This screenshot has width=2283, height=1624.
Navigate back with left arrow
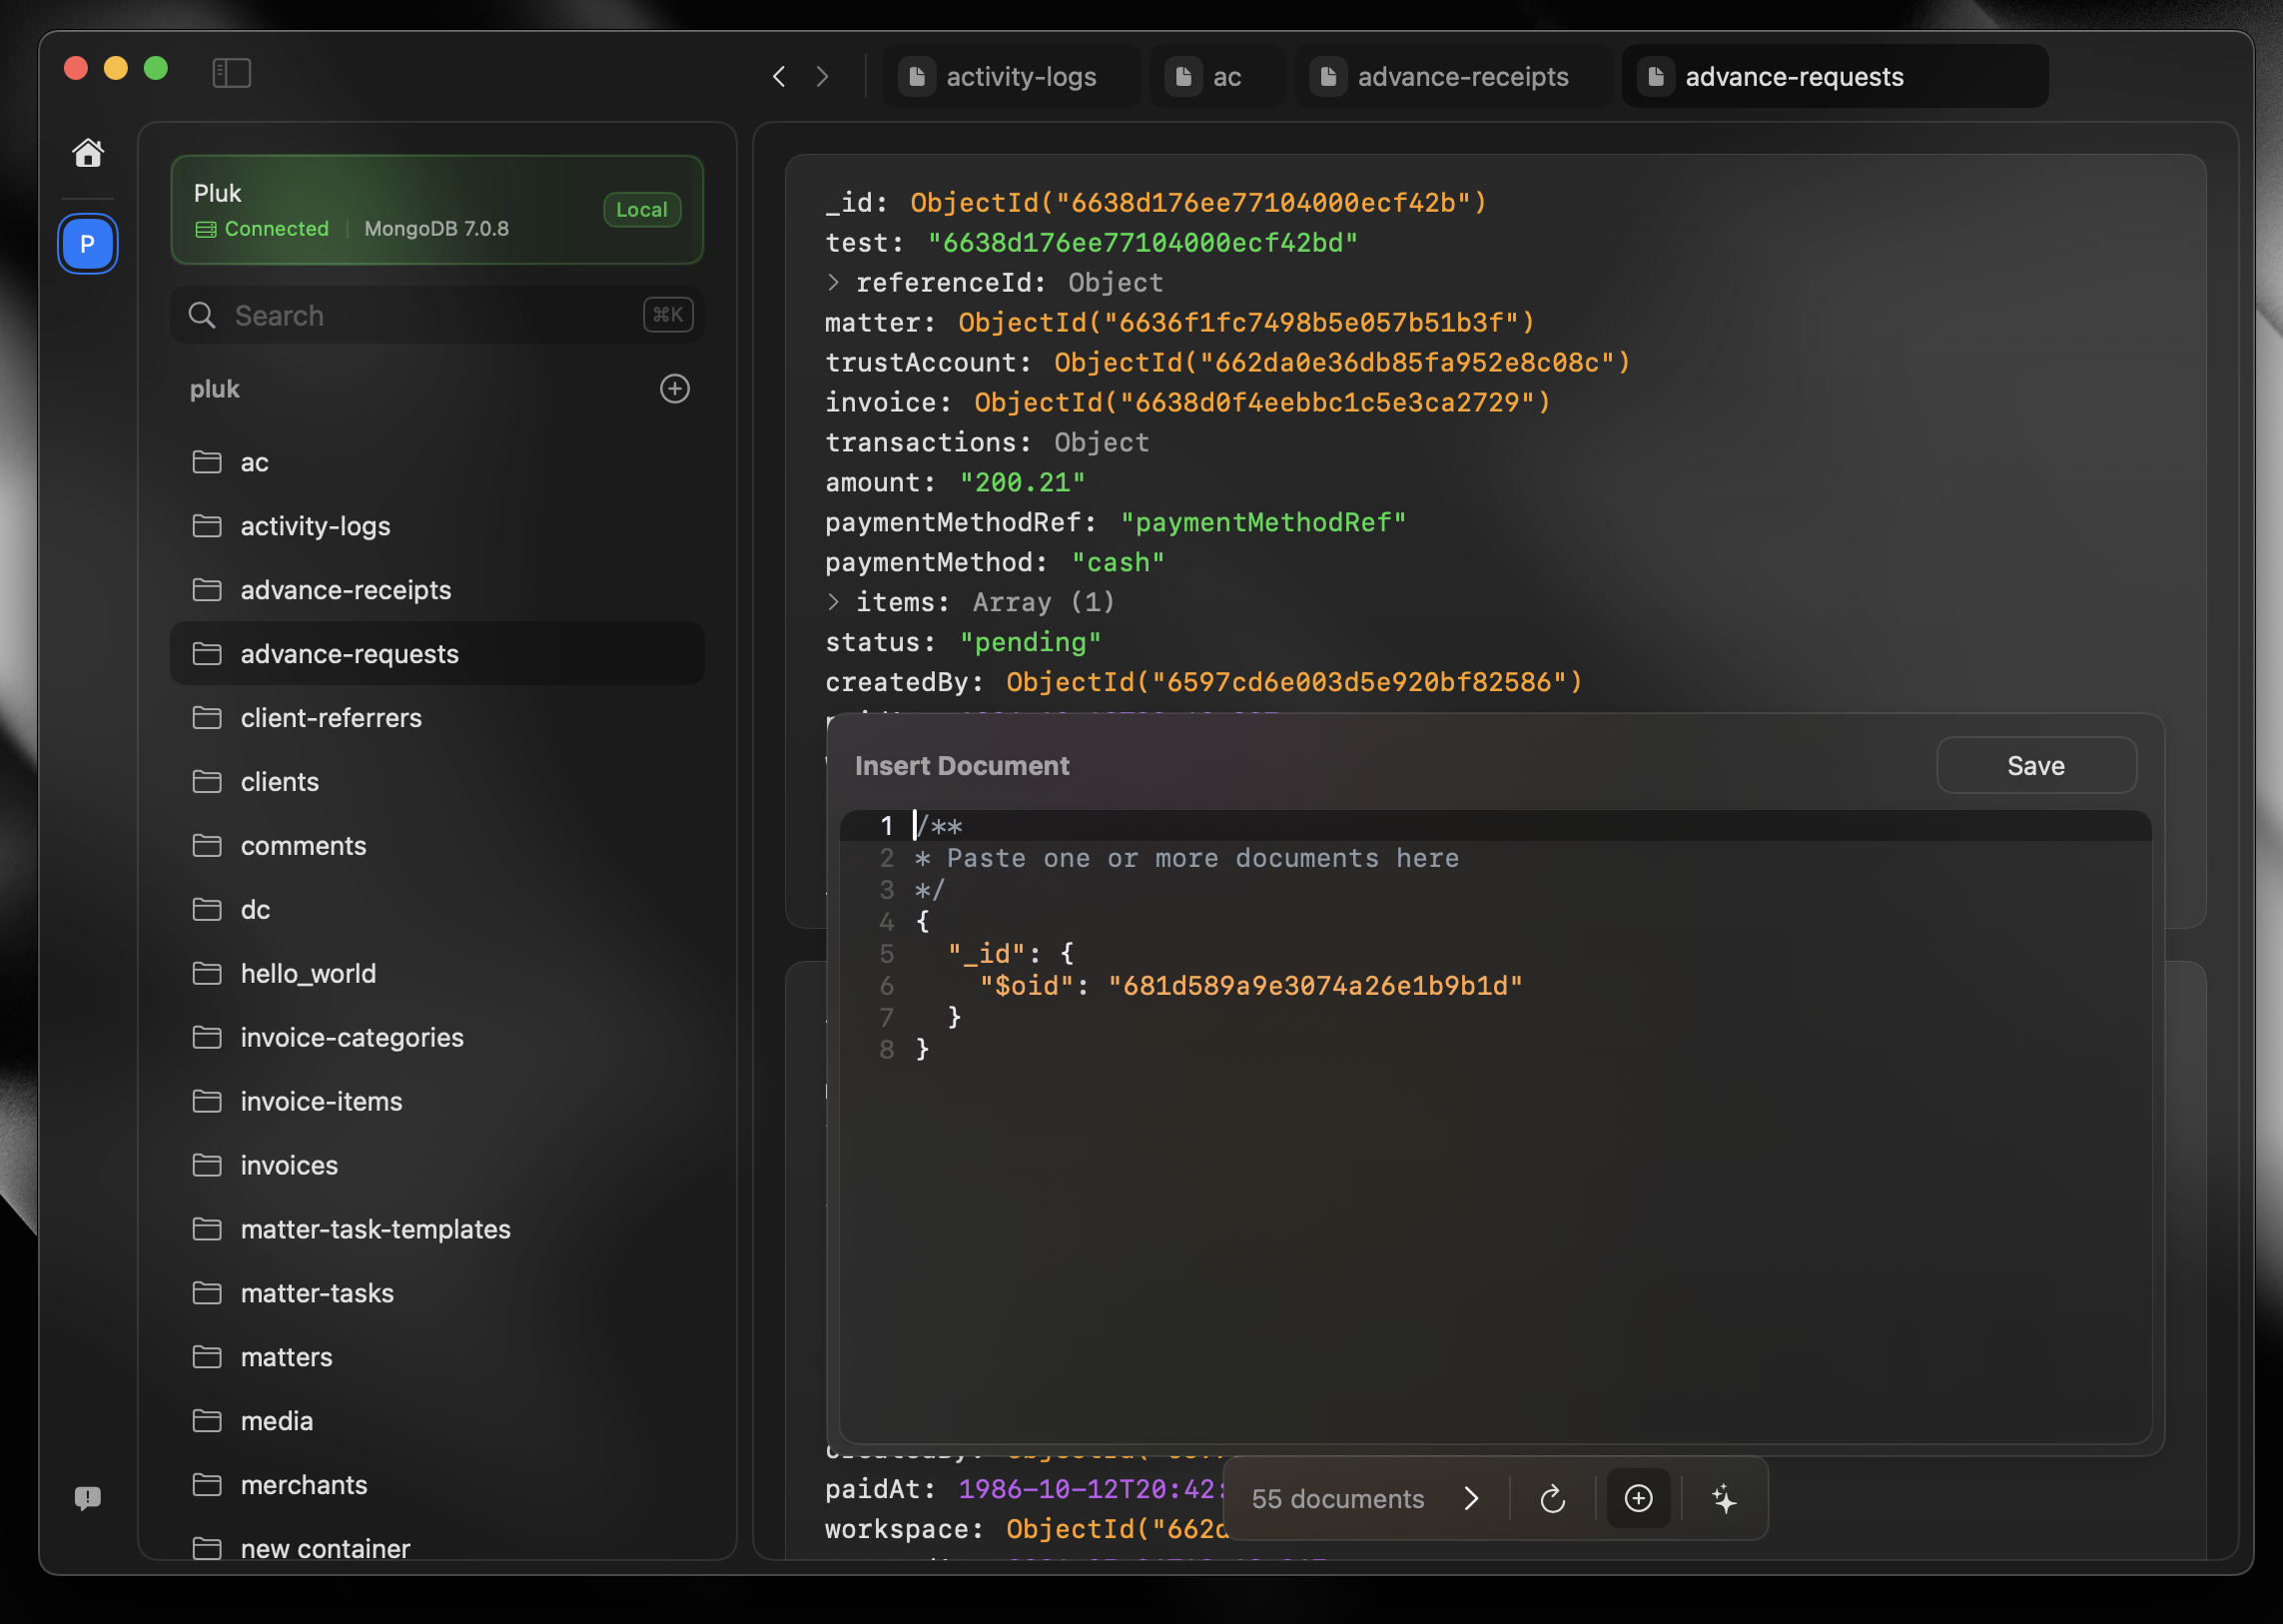(779, 77)
